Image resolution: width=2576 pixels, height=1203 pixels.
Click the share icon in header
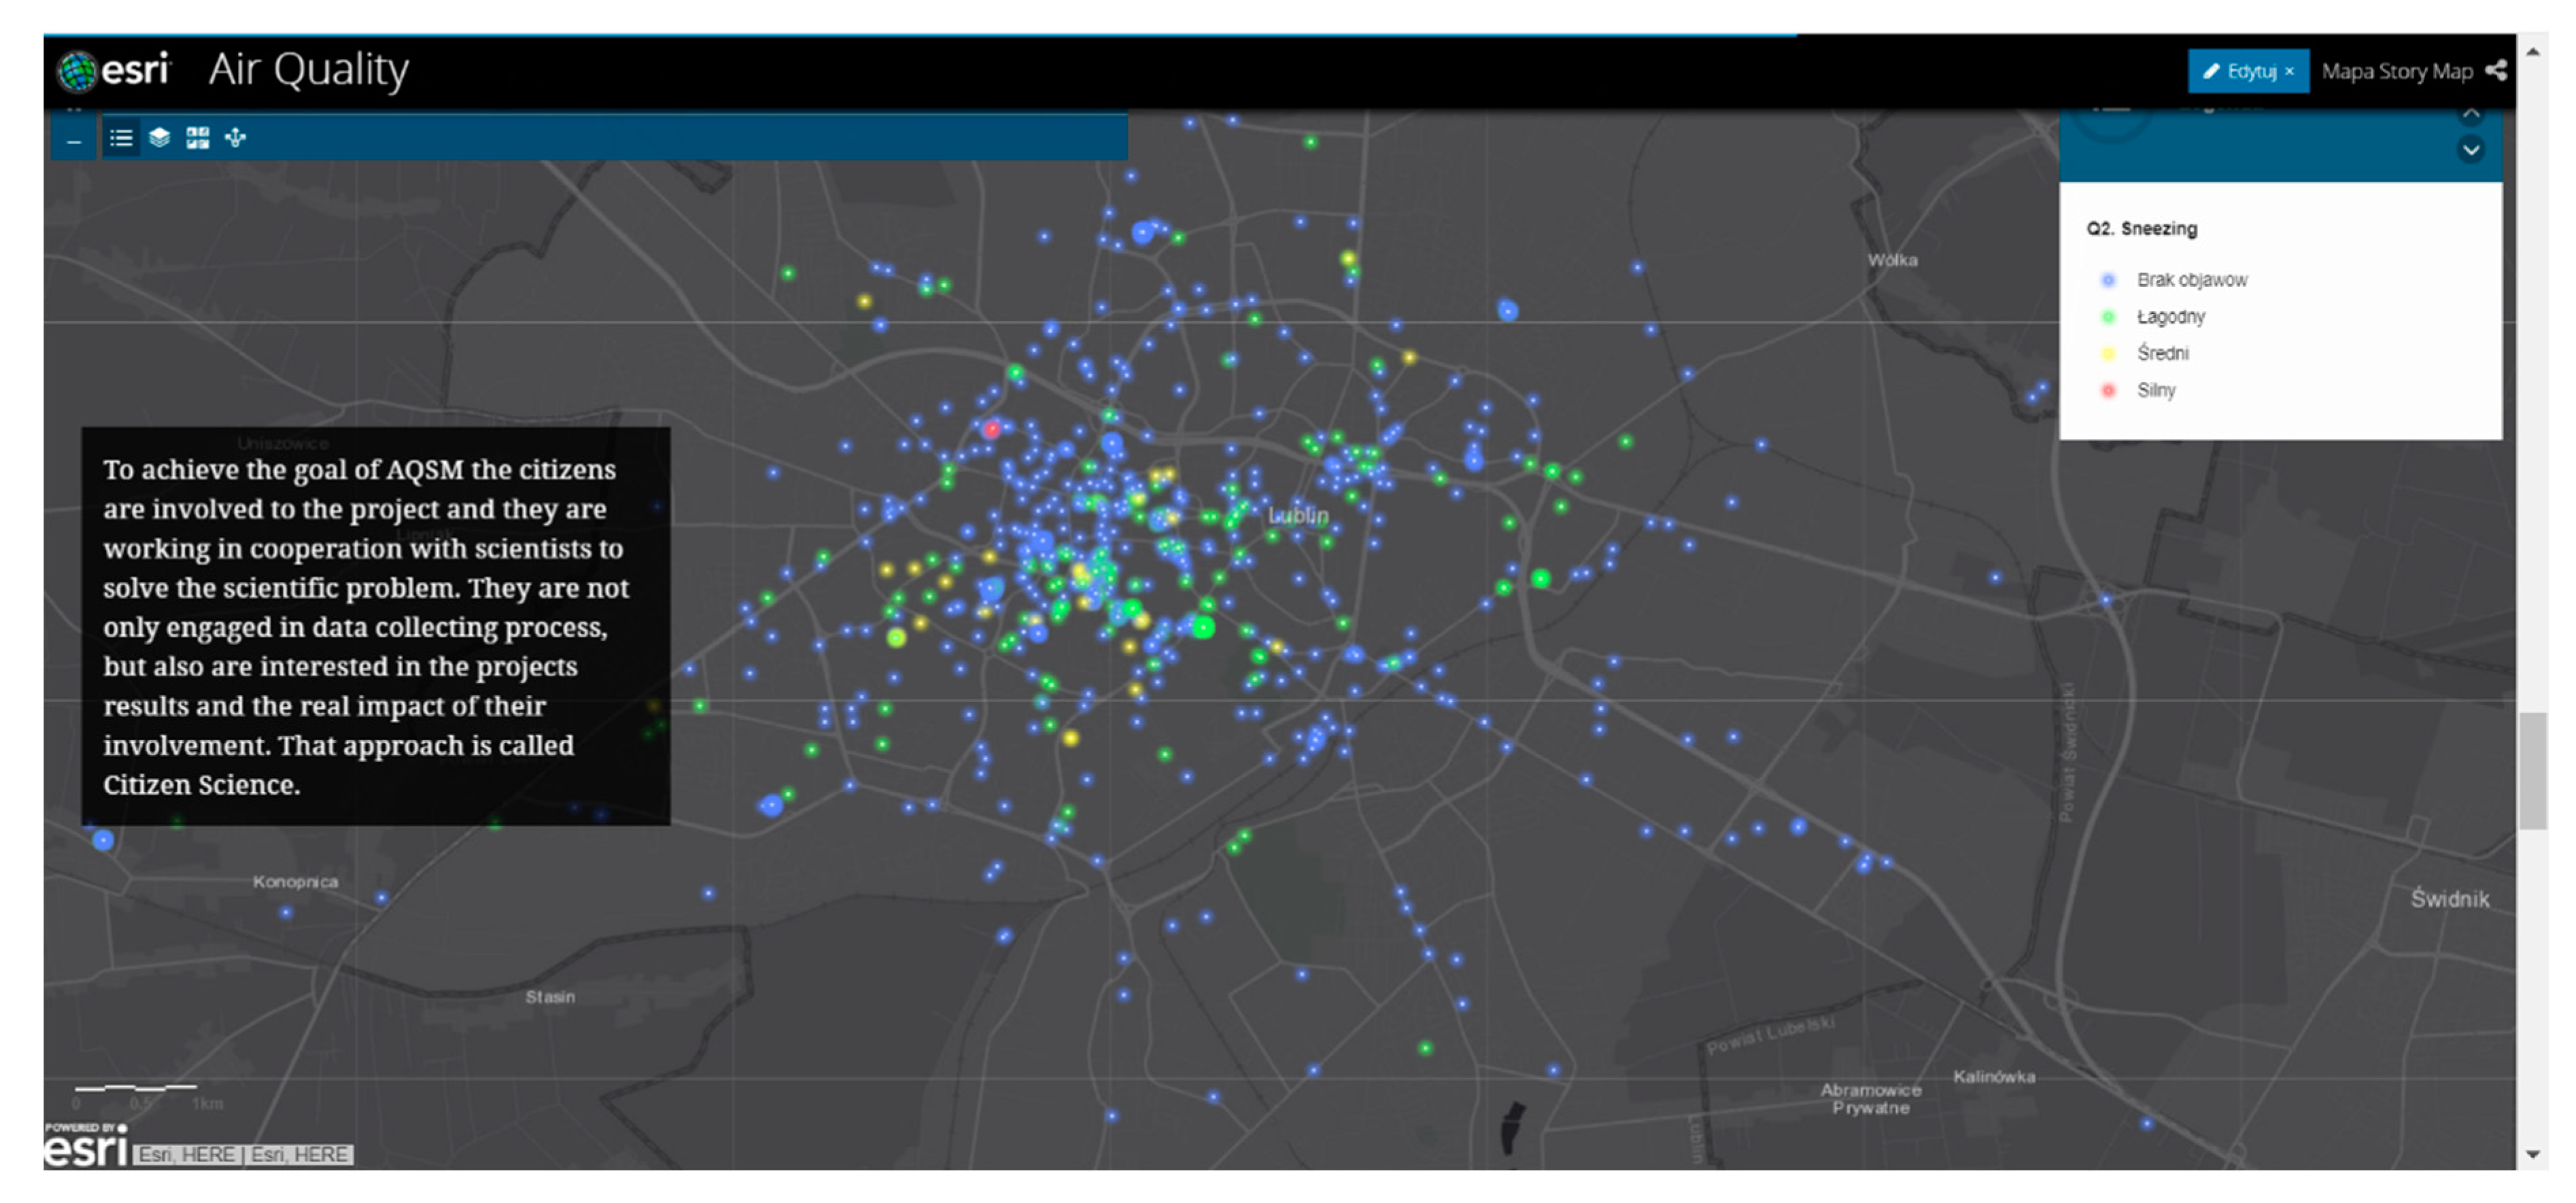tap(2497, 70)
